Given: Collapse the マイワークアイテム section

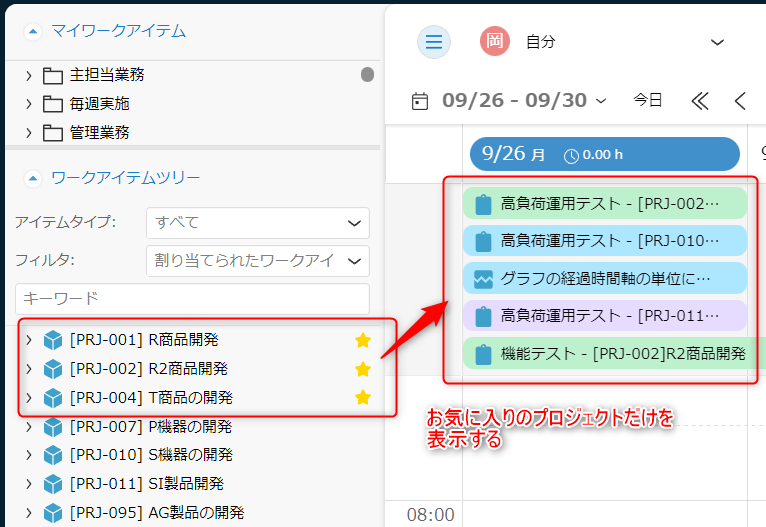Looking at the screenshot, I should [33, 32].
